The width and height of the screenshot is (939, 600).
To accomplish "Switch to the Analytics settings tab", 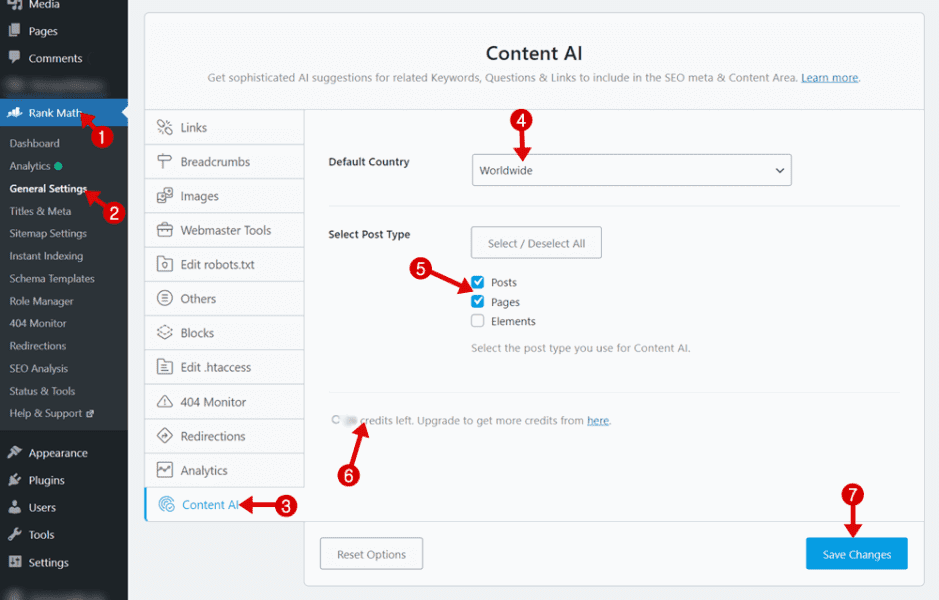I will tap(225, 470).
